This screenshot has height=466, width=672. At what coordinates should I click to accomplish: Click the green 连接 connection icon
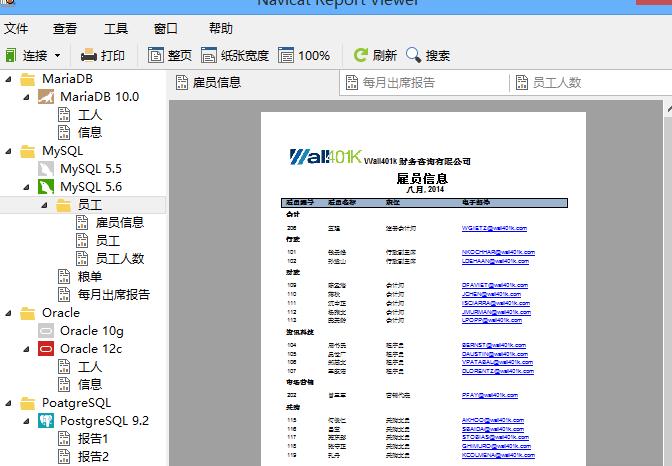[10, 55]
